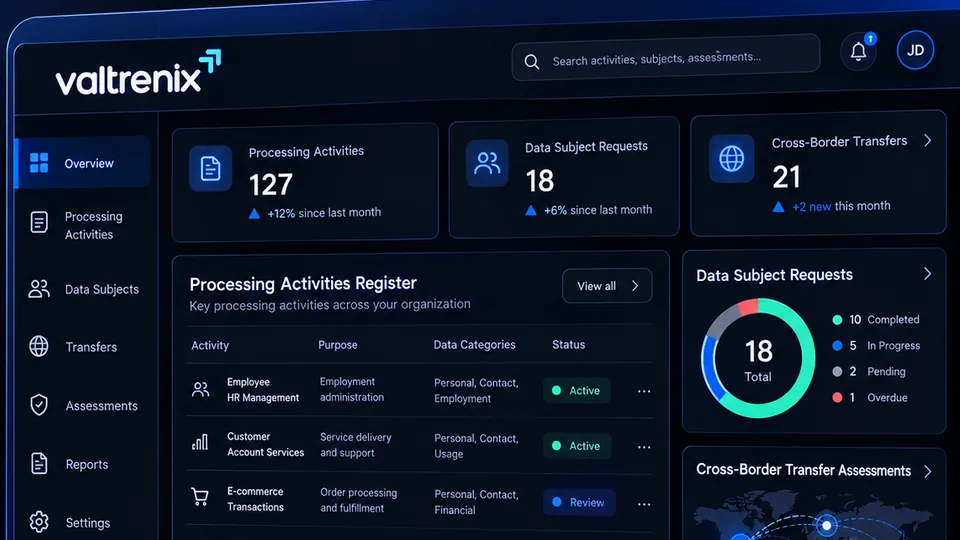This screenshot has height=540, width=960.
Task: Expand Cross-Border Transfer Assessments panel chevron
Action: click(928, 471)
